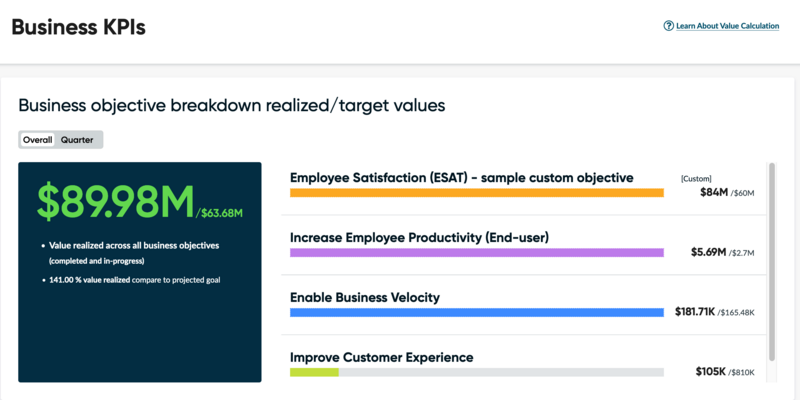Screen dimensions: 800x400
Task: Open Learn About Value Calculation link
Action: coord(728,26)
